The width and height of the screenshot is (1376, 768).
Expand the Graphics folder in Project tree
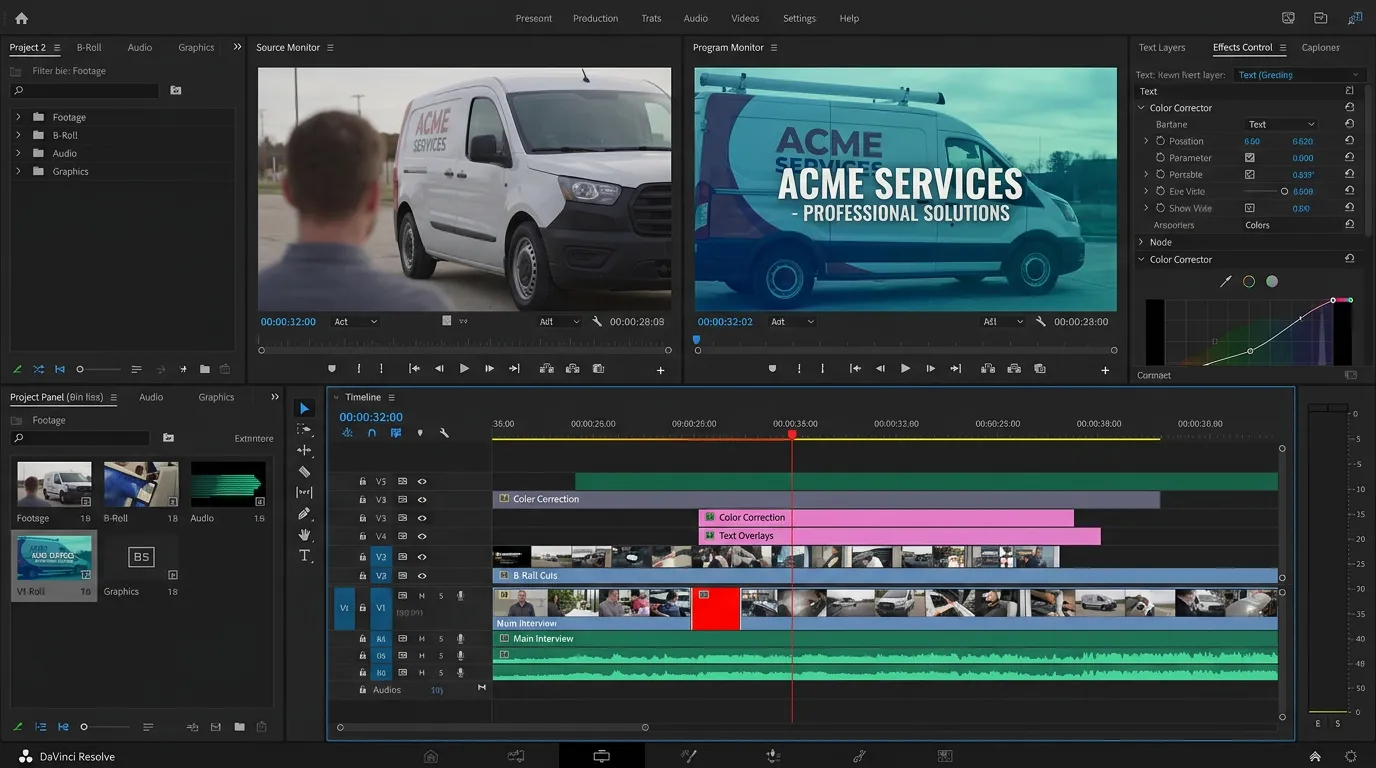tap(18, 171)
